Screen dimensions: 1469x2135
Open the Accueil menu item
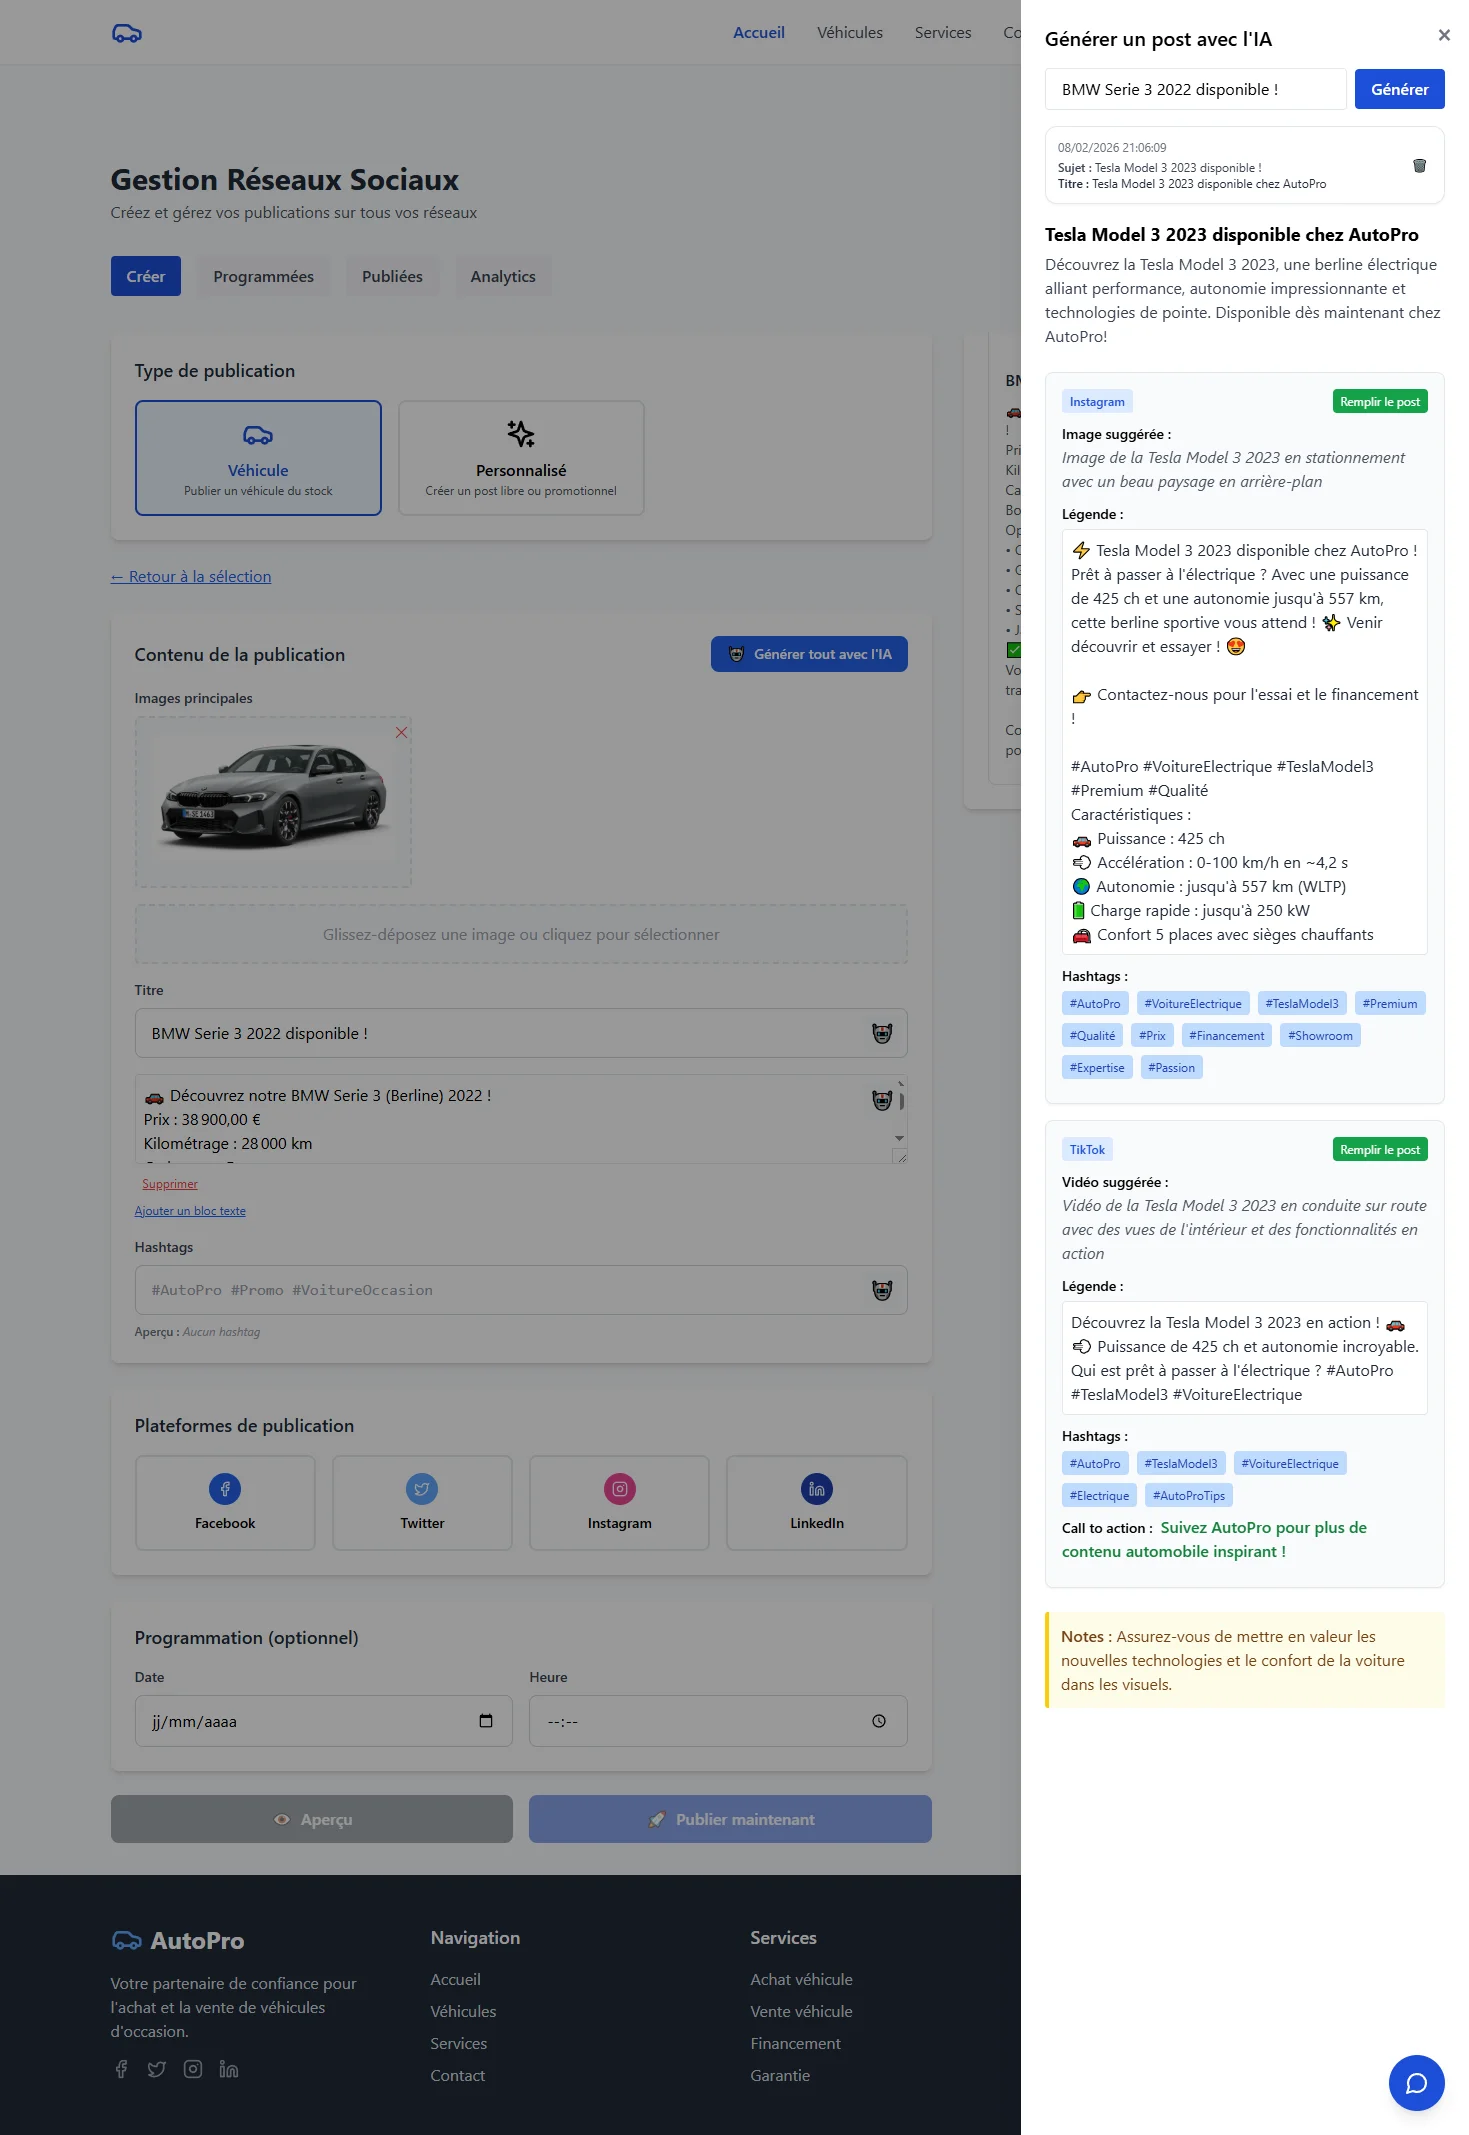point(758,32)
